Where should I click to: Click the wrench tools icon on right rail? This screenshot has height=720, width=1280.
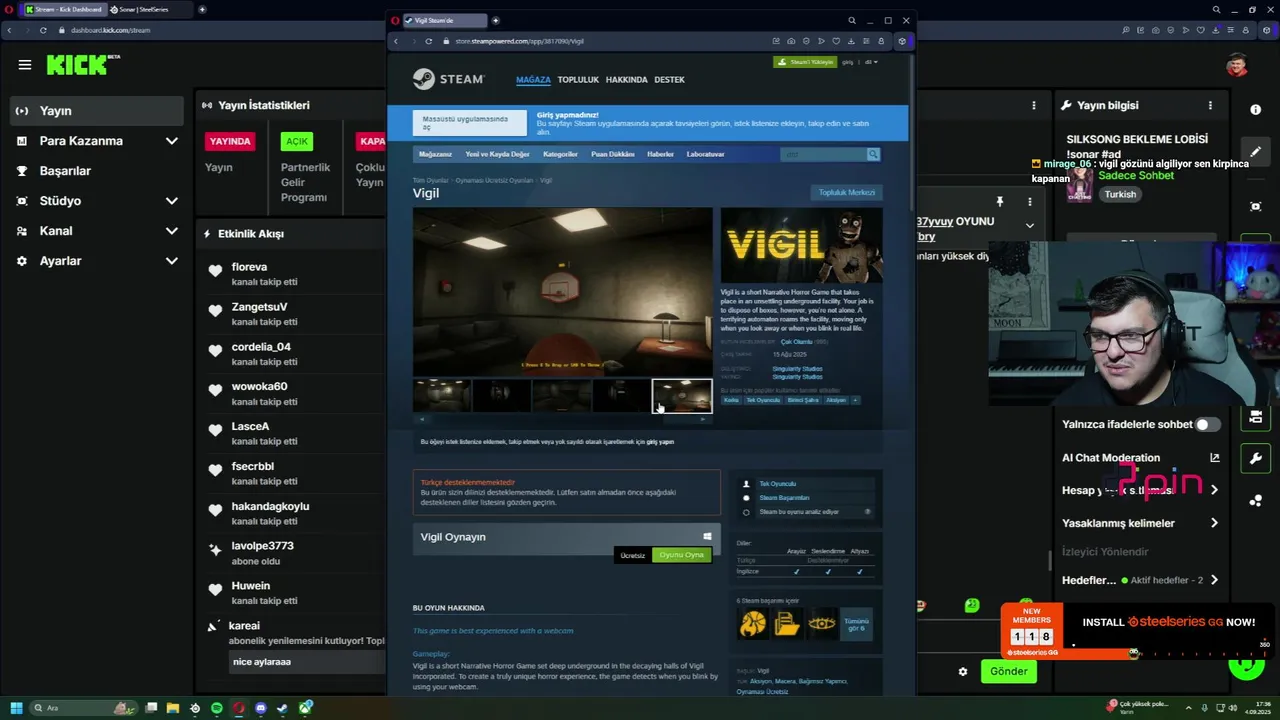(x=1256, y=458)
